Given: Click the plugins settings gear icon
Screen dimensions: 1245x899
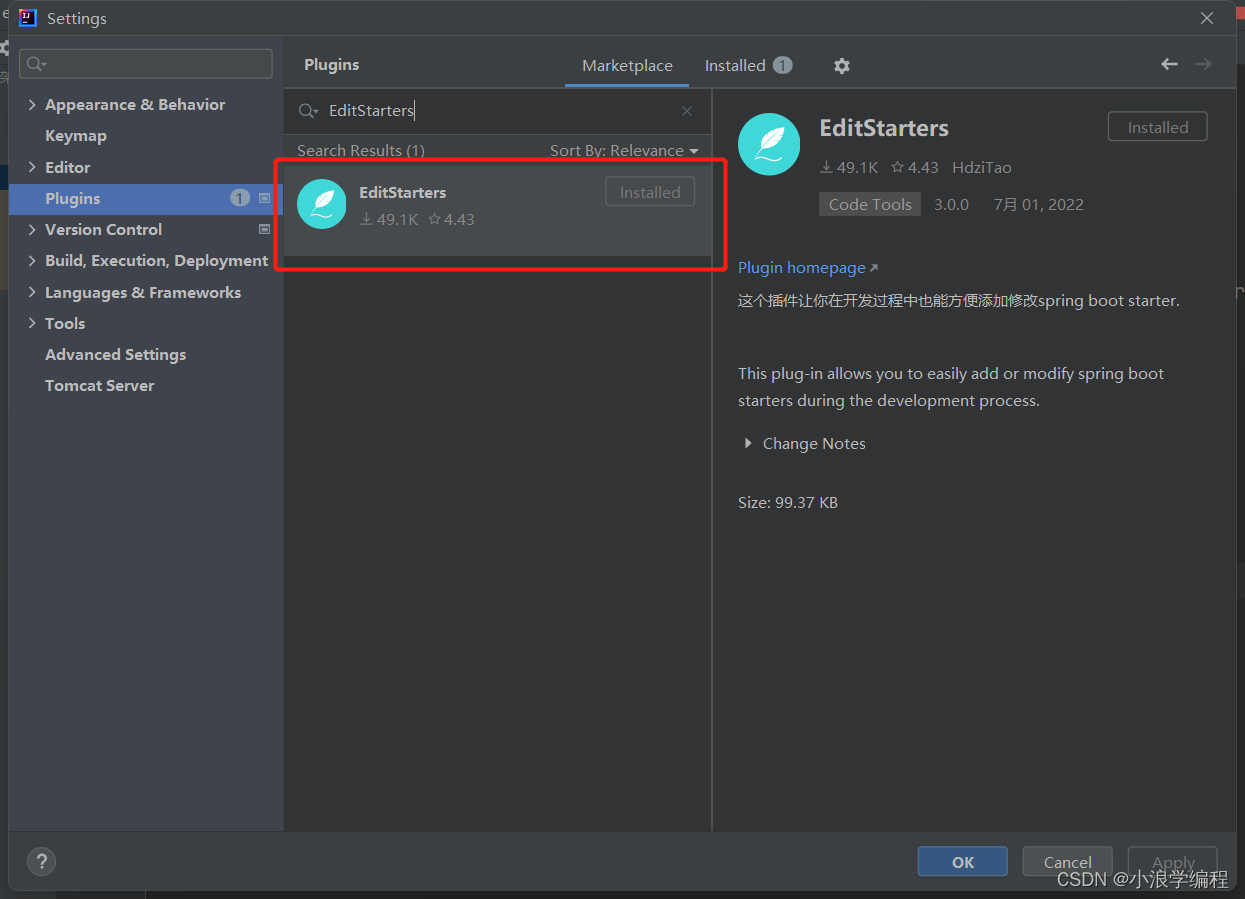Looking at the screenshot, I should coord(842,66).
